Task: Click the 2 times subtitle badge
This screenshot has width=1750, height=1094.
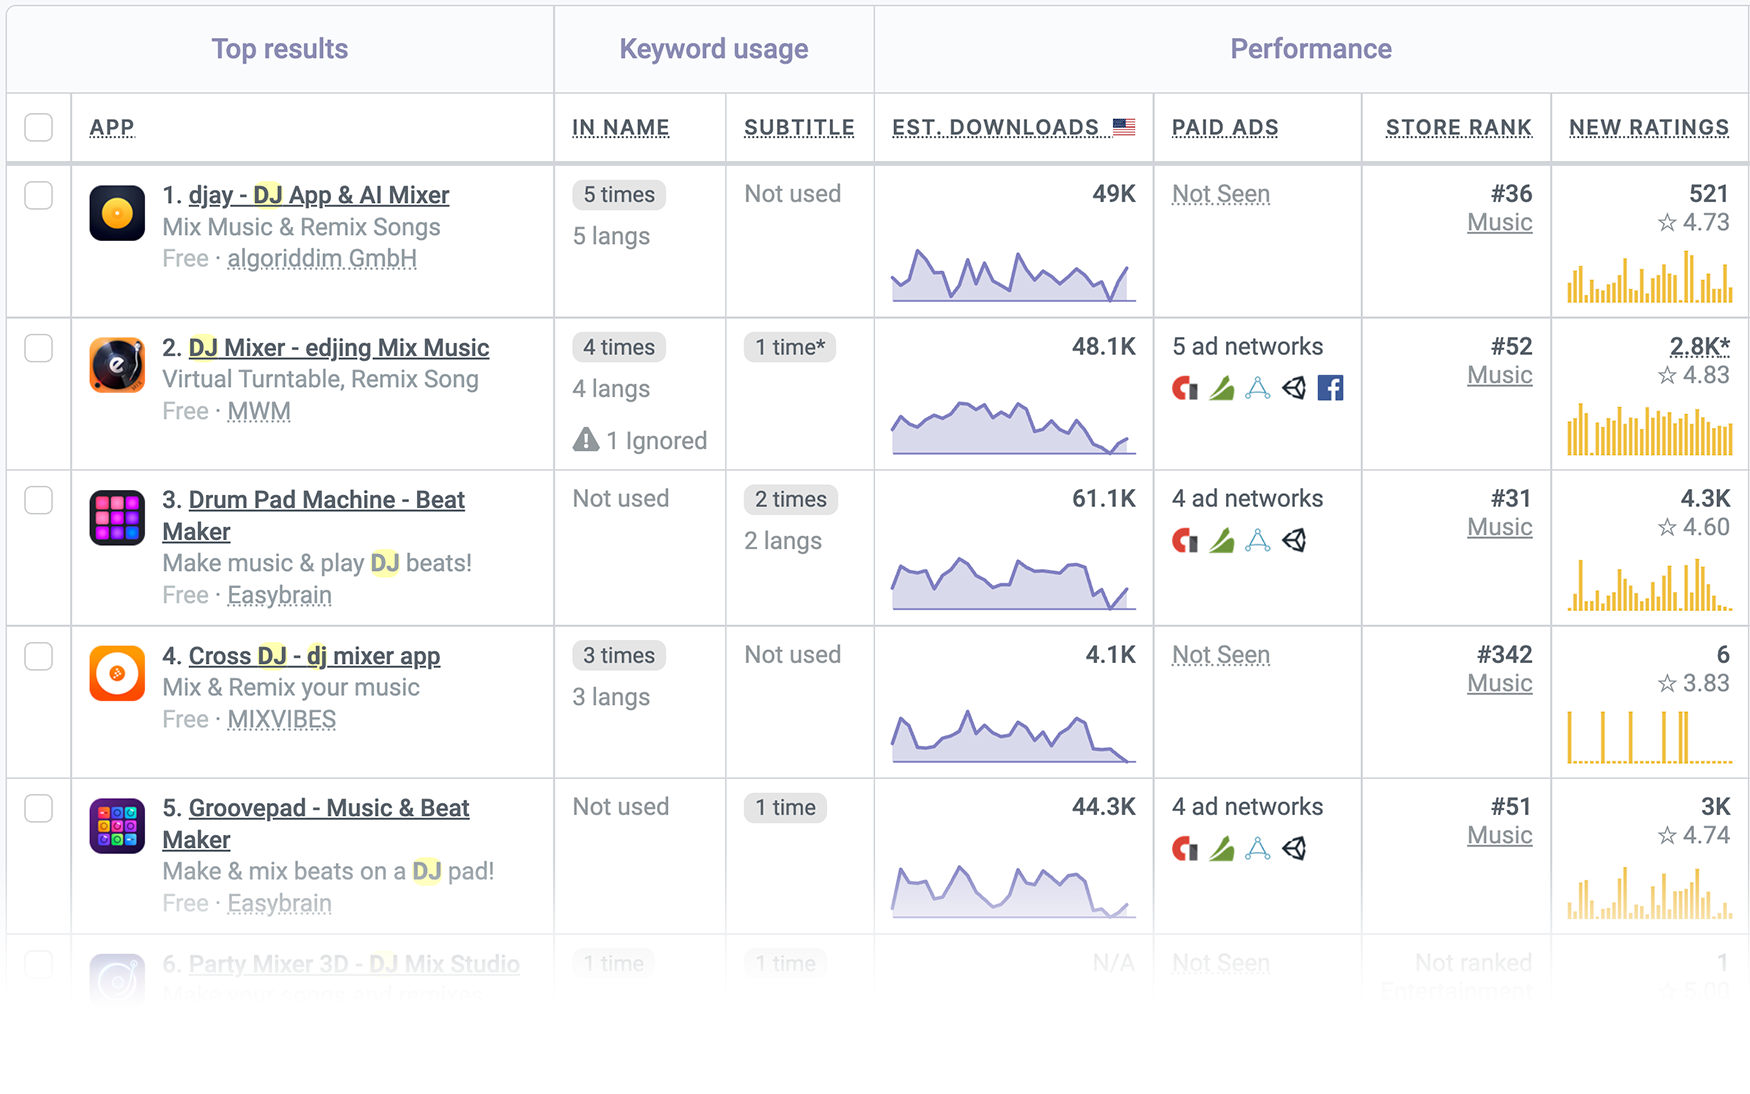Action: pyautogui.click(x=790, y=499)
